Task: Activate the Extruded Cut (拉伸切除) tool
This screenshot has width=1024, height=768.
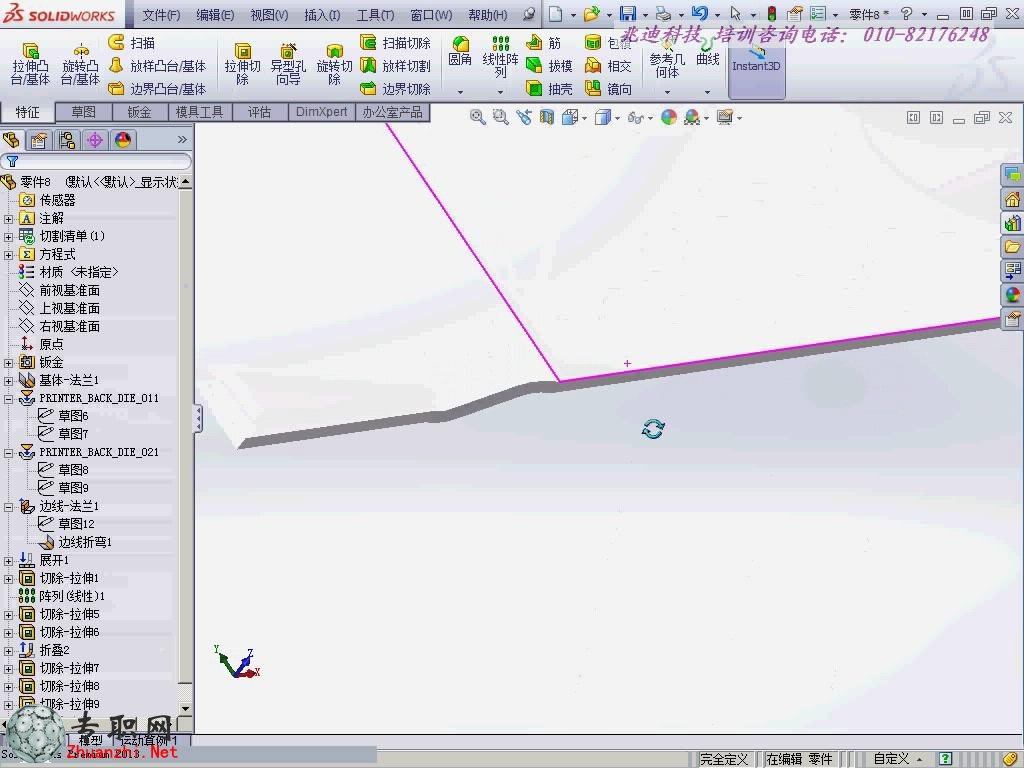Action: pyautogui.click(x=242, y=64)
